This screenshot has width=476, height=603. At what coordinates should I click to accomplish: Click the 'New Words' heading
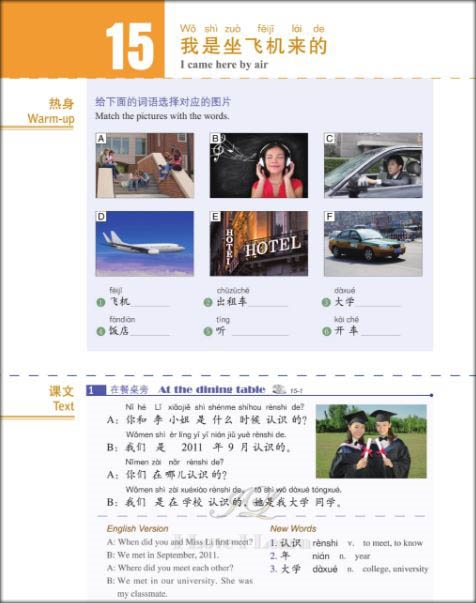click(x=293, y=529)
